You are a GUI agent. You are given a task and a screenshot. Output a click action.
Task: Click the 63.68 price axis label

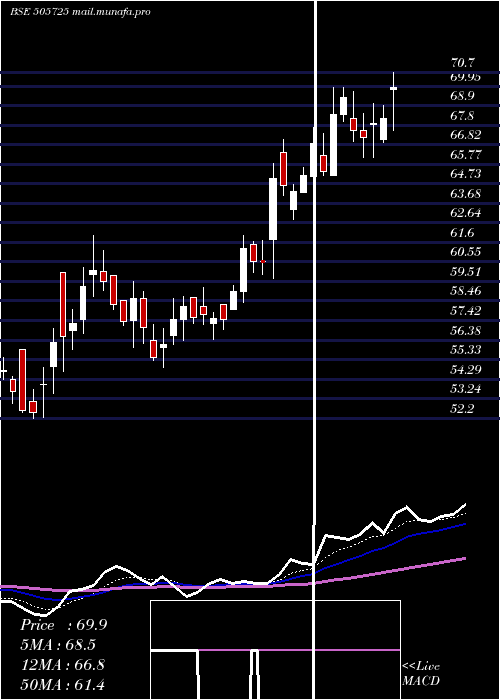click(x=466, y=193)
